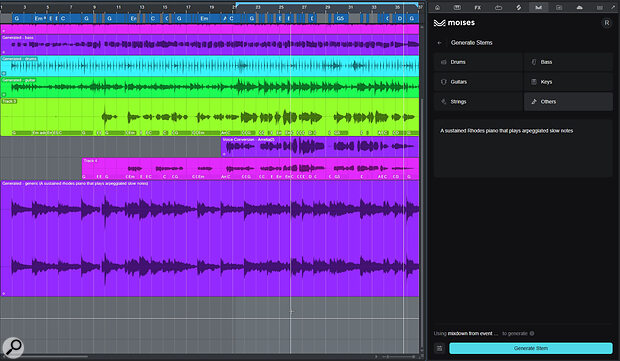Click the Generate Stem button
This screenshot has height=361, width=620.
(531, 348)
